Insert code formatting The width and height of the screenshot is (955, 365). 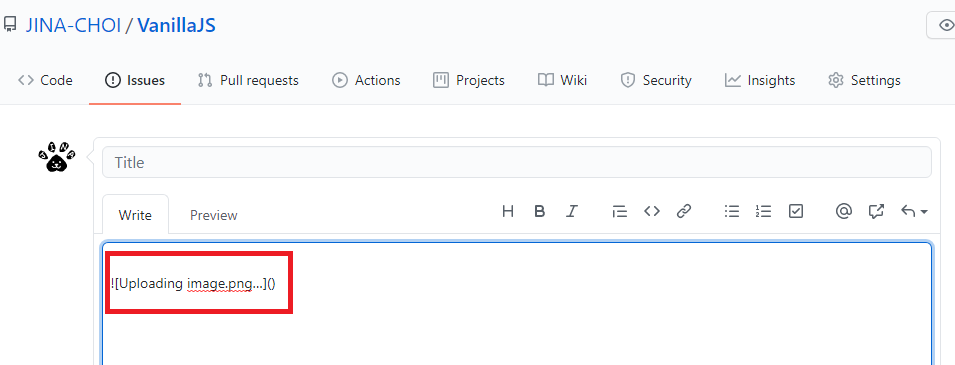[652, 211]
